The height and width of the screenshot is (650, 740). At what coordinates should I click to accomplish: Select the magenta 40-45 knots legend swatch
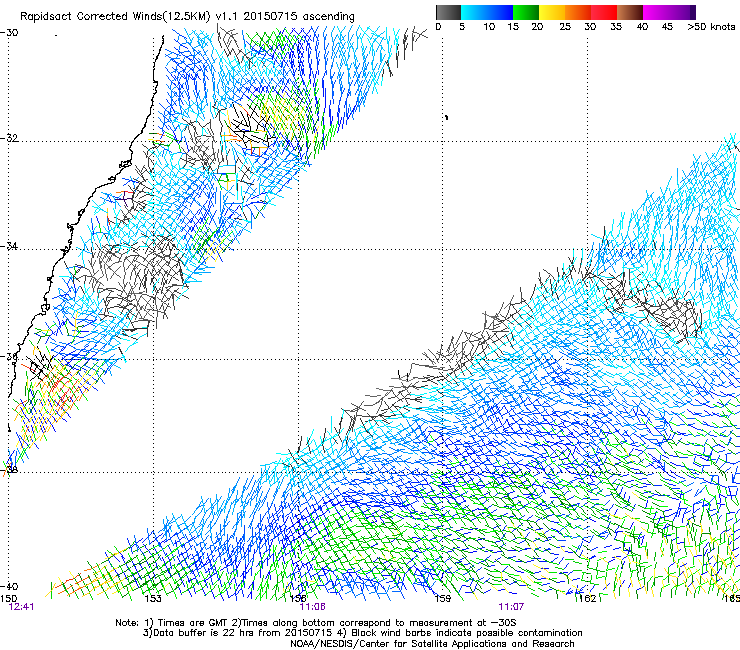tap(656, 12)
